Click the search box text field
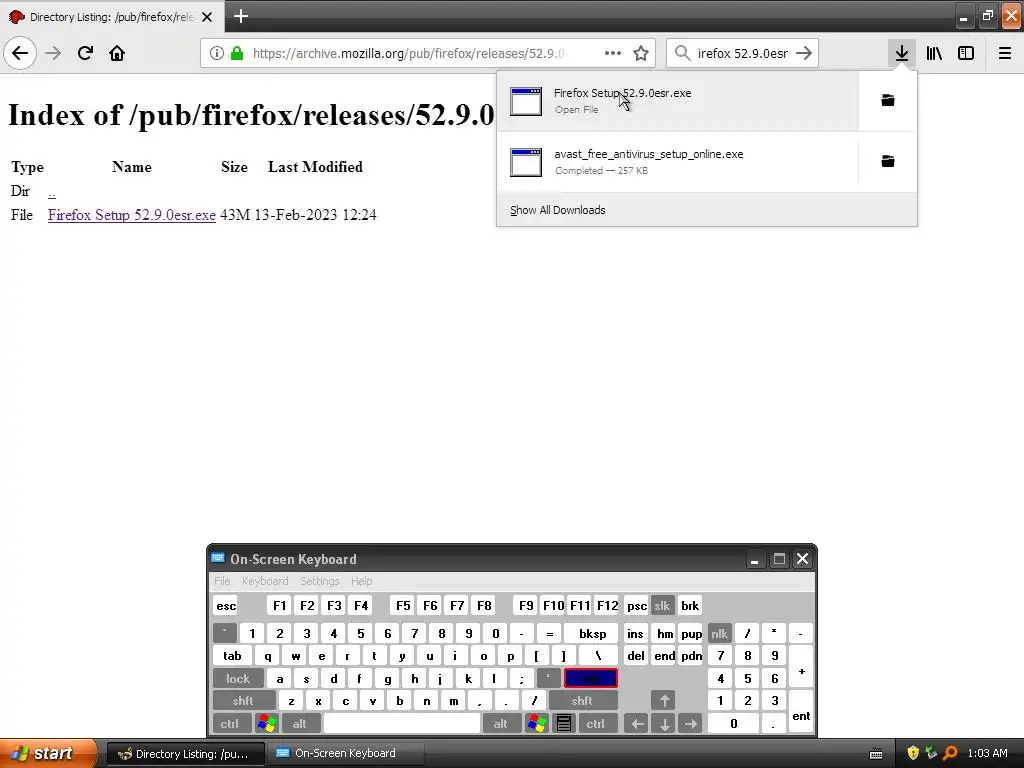The width and height of the screenshot is (1024, 768). point(743,53)
